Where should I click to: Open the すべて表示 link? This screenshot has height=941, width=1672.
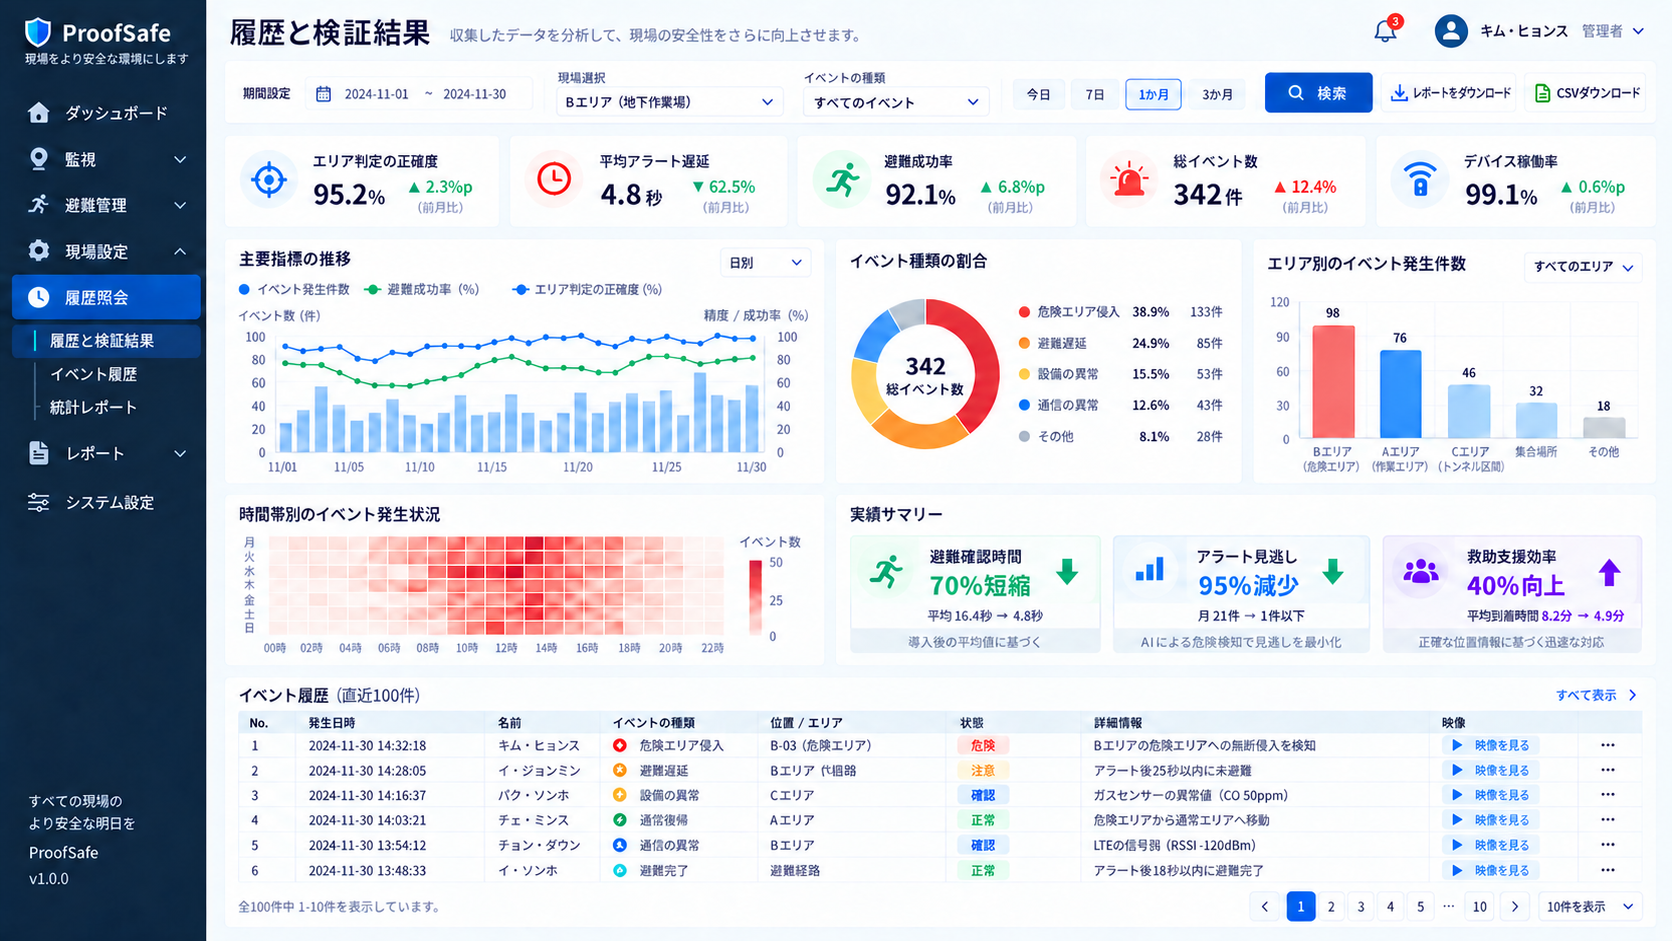(1596, 695)
